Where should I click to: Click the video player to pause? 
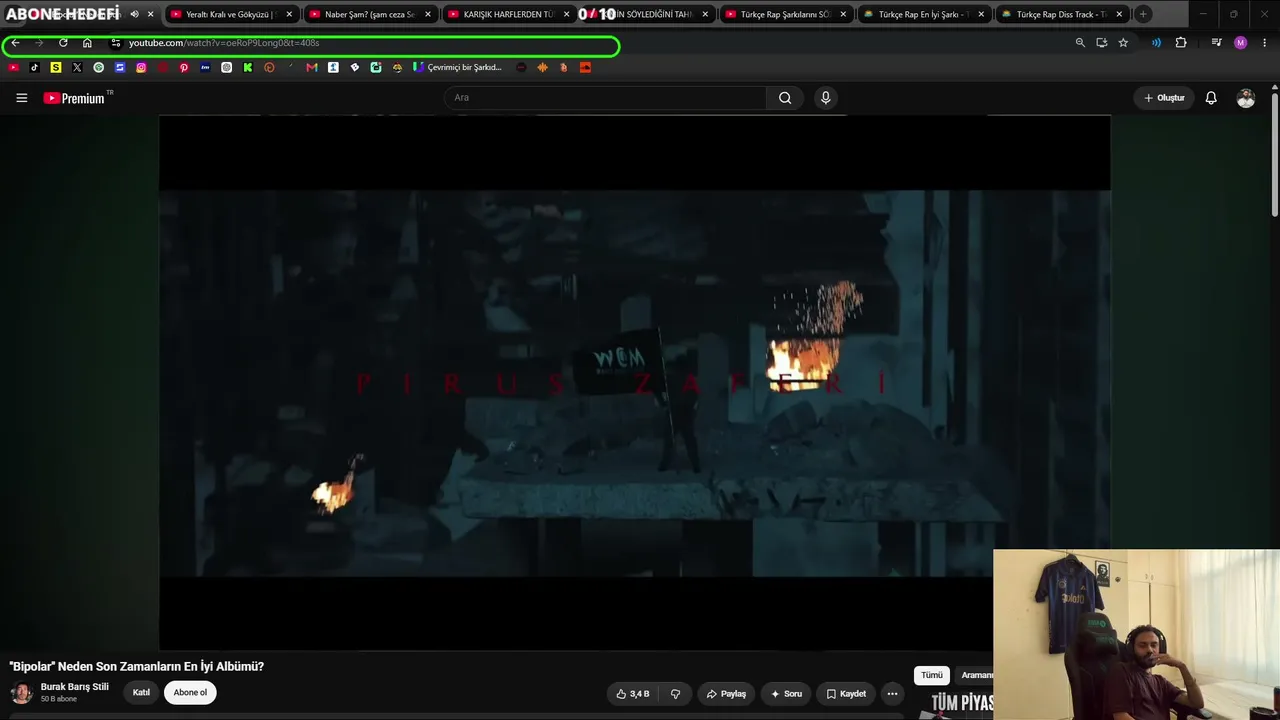[634, 383]
